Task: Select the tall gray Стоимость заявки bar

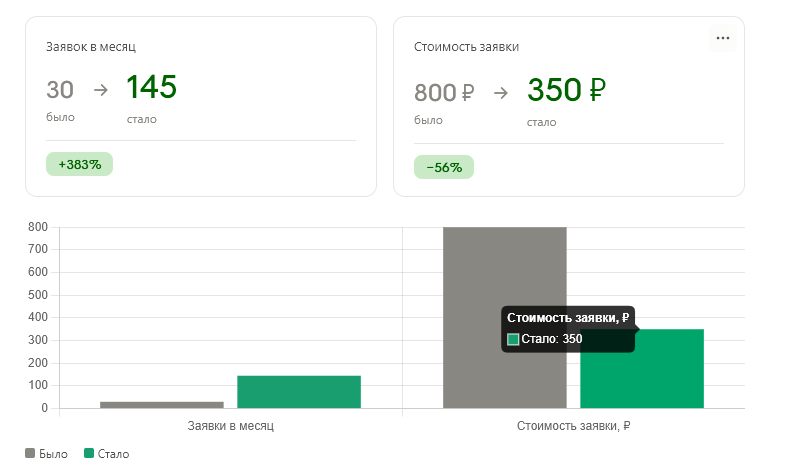Action: tap(505, 317)
